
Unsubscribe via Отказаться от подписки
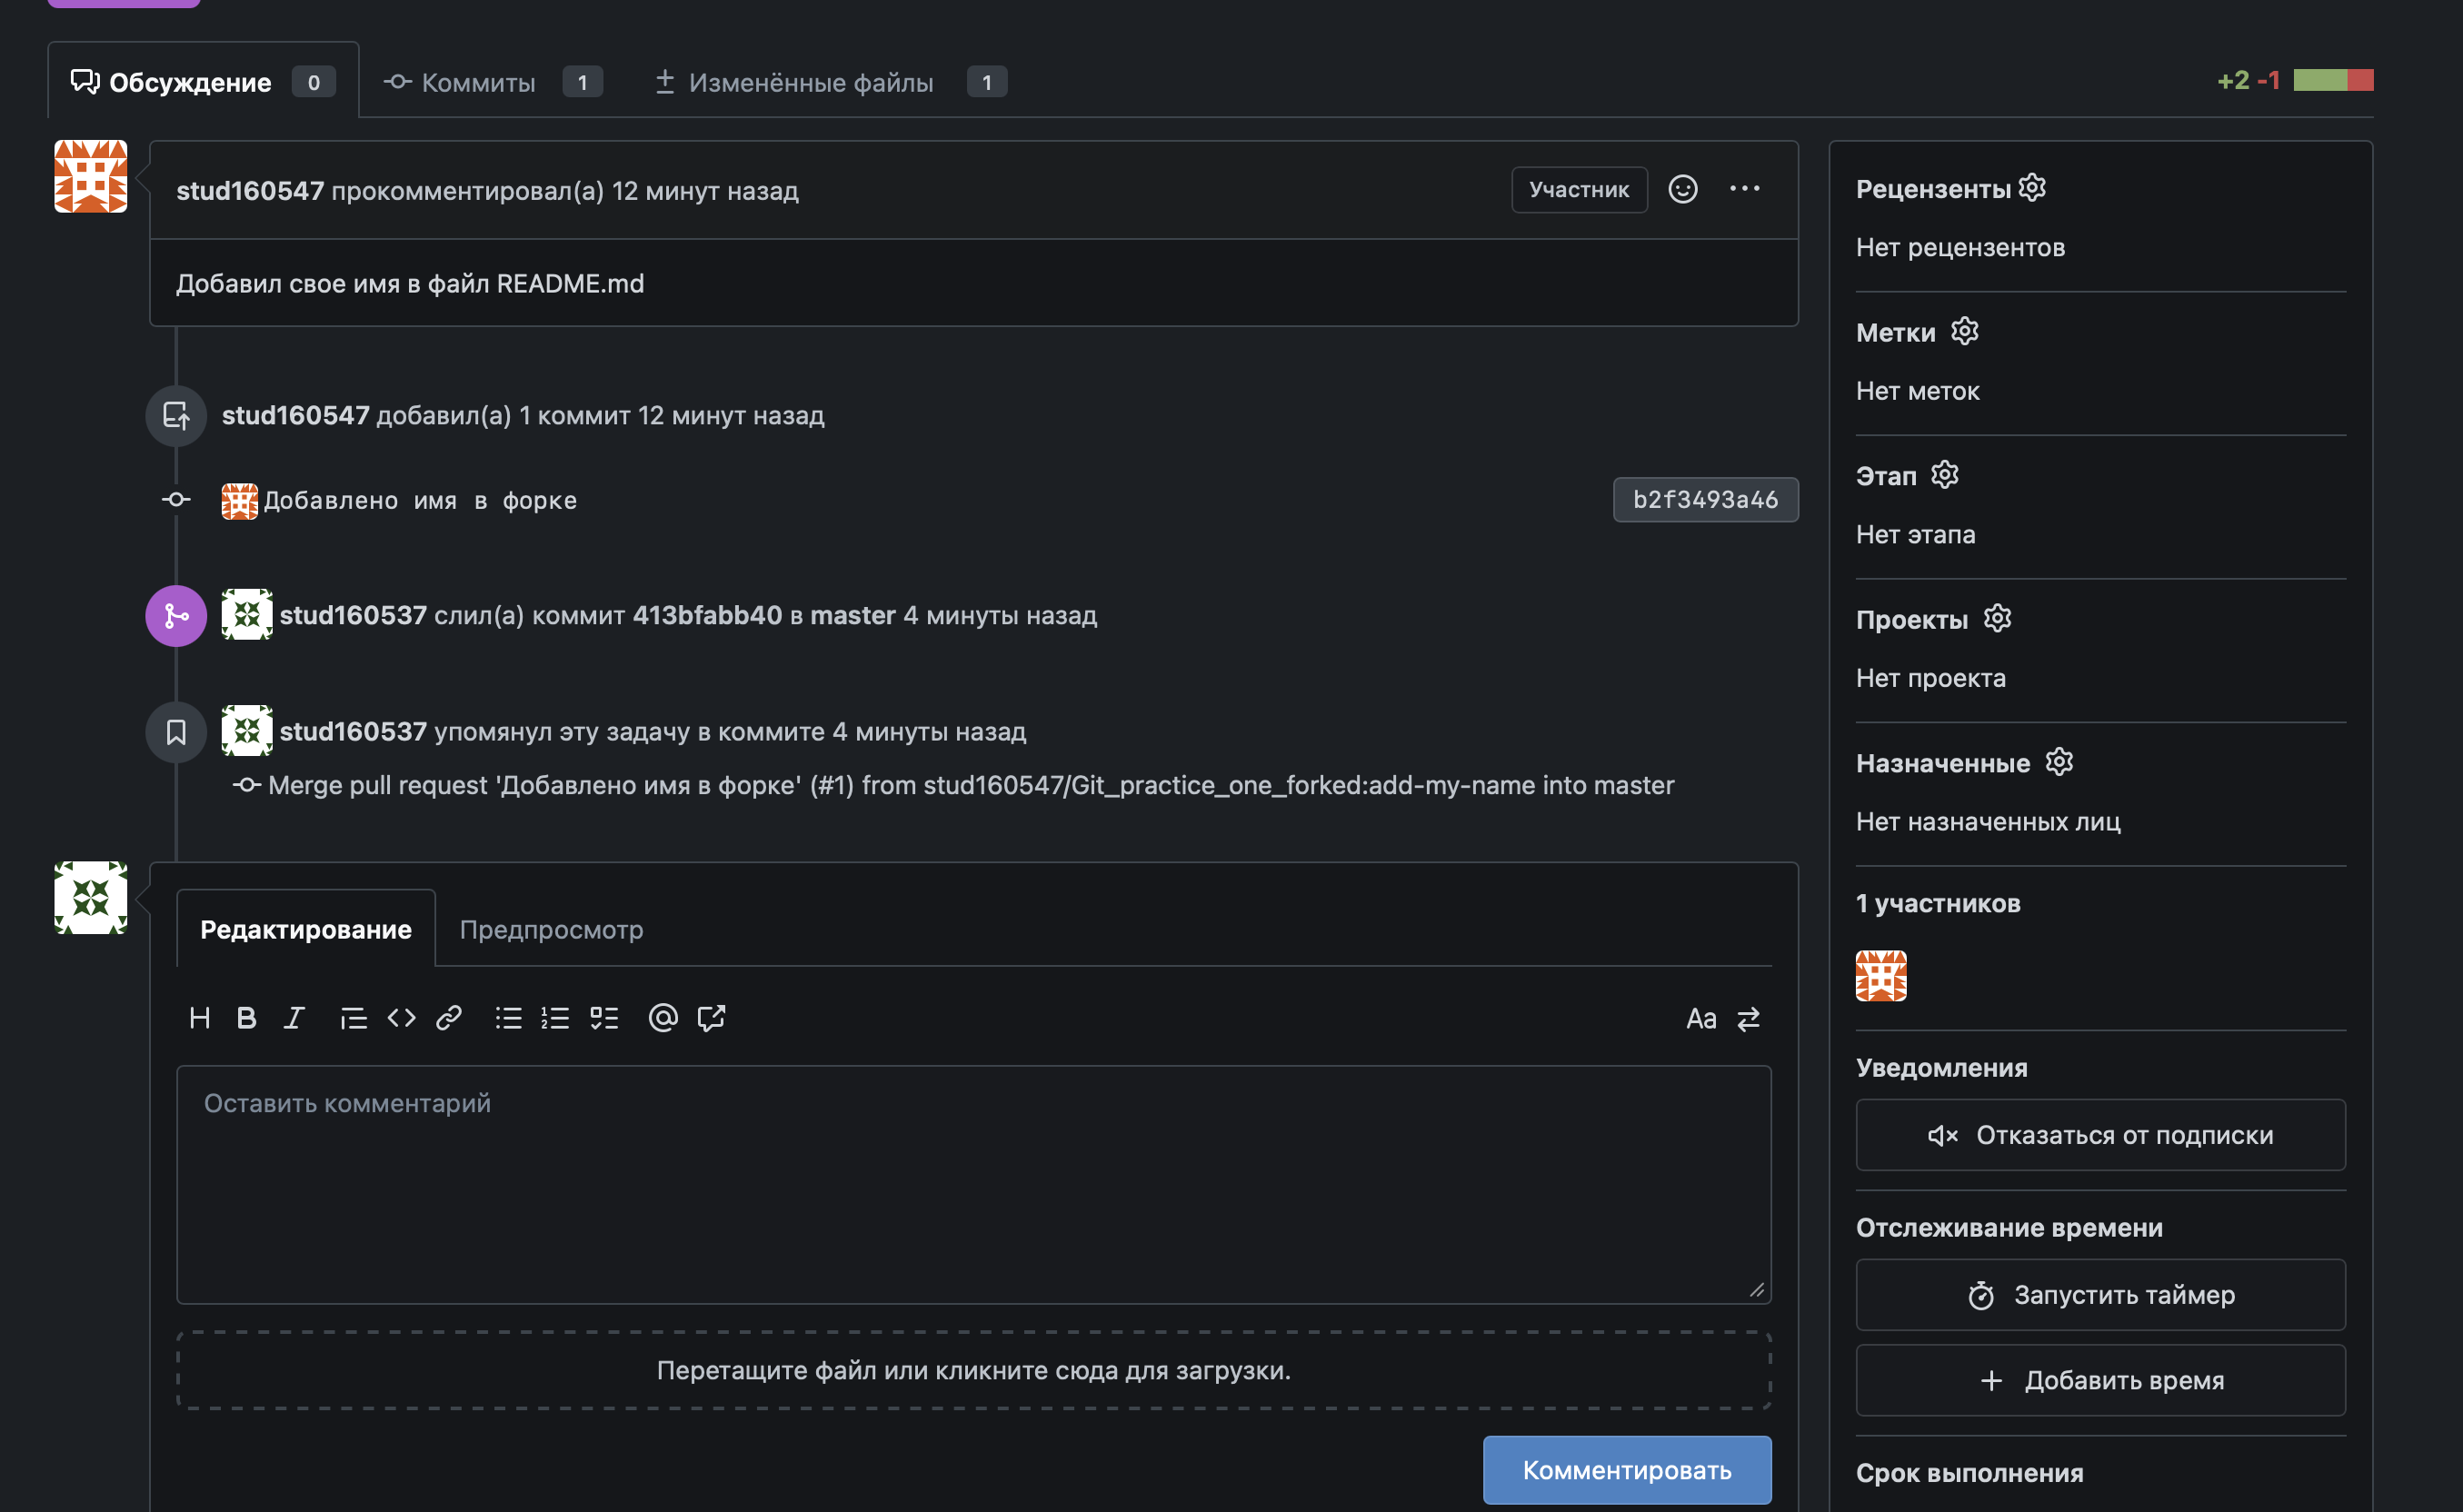point(2100,1135)
